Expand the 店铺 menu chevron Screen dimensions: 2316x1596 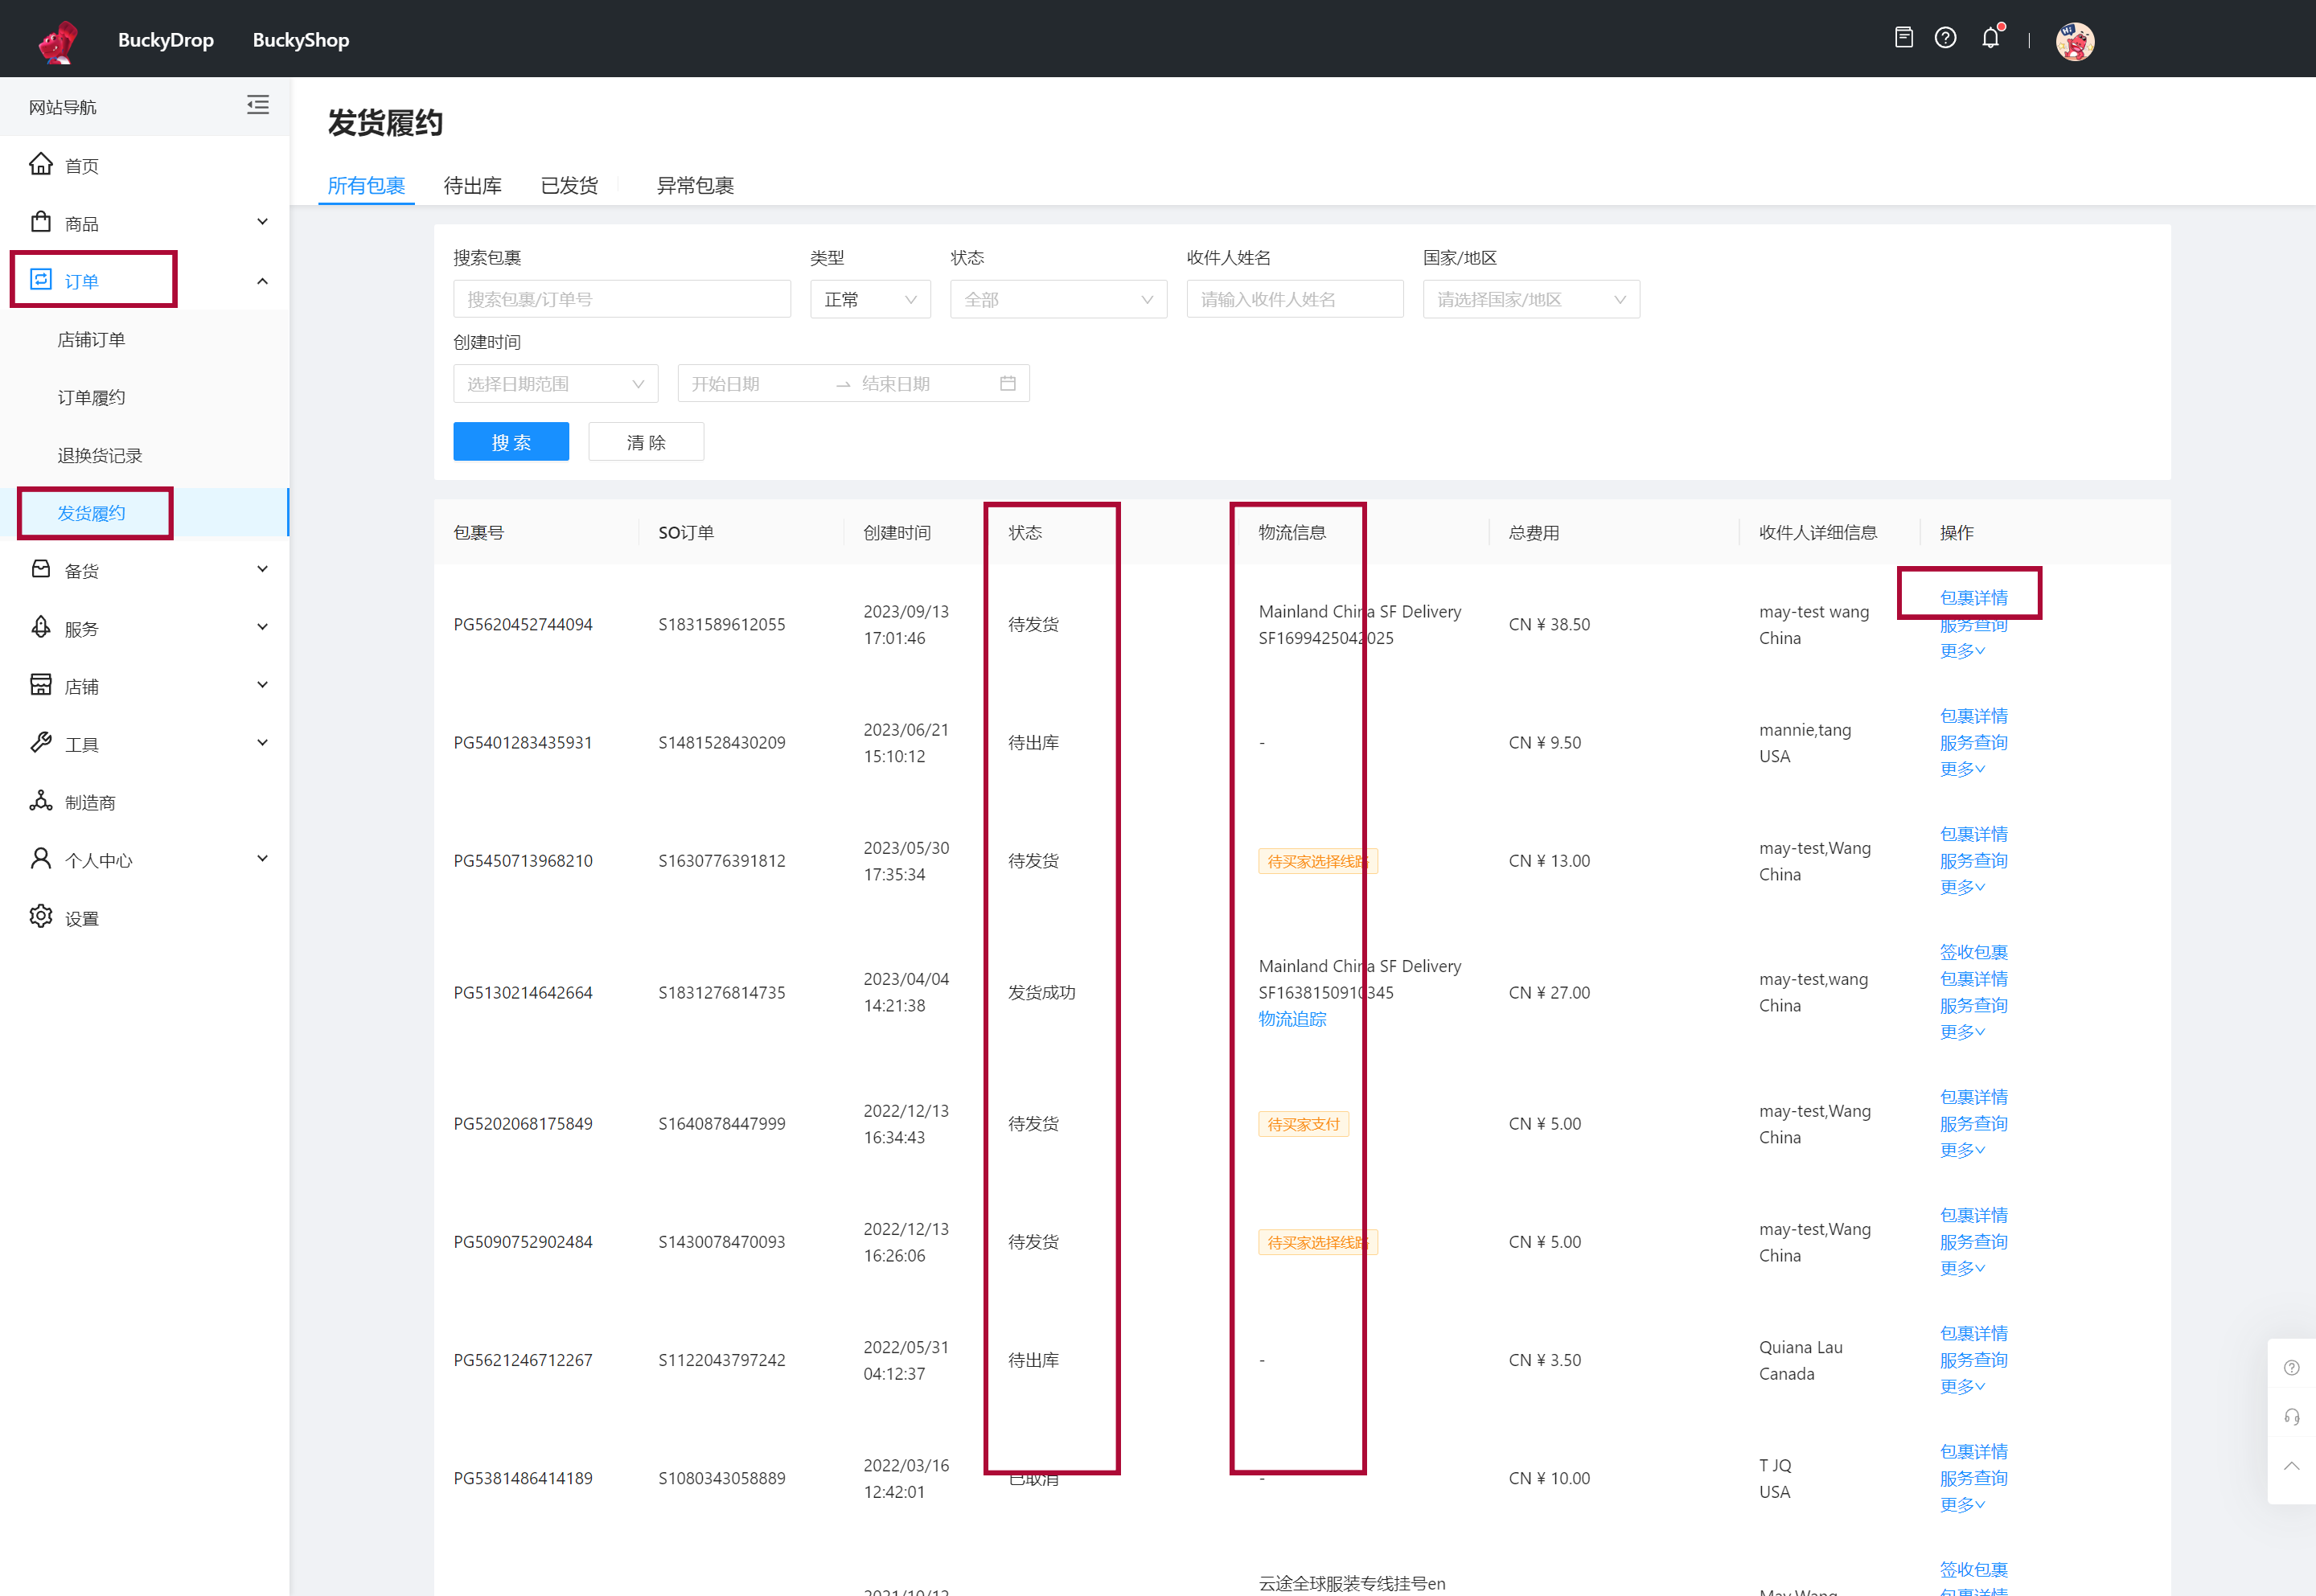click(x=262, y=685)
